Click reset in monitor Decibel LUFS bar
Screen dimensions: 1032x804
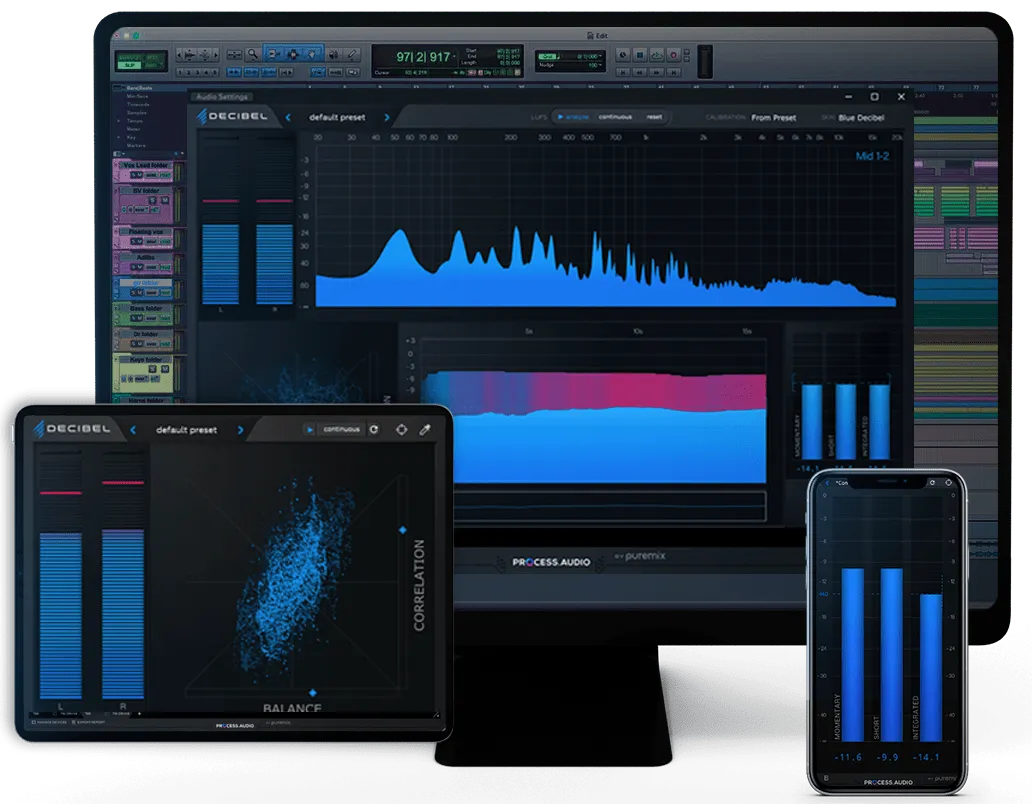pos(654,117)
